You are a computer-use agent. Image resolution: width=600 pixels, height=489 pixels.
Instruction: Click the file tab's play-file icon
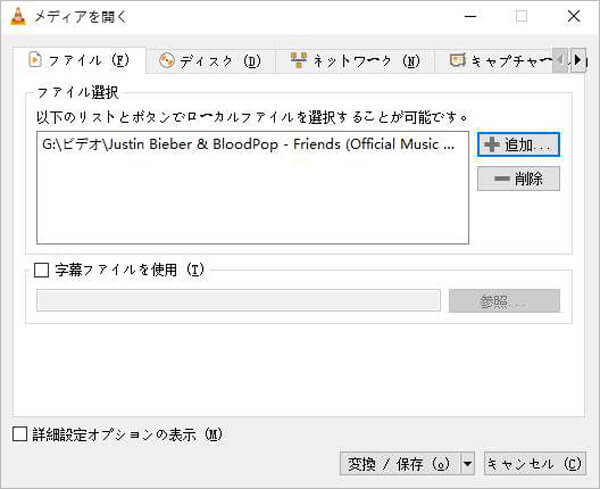click(x=35, y=60)
